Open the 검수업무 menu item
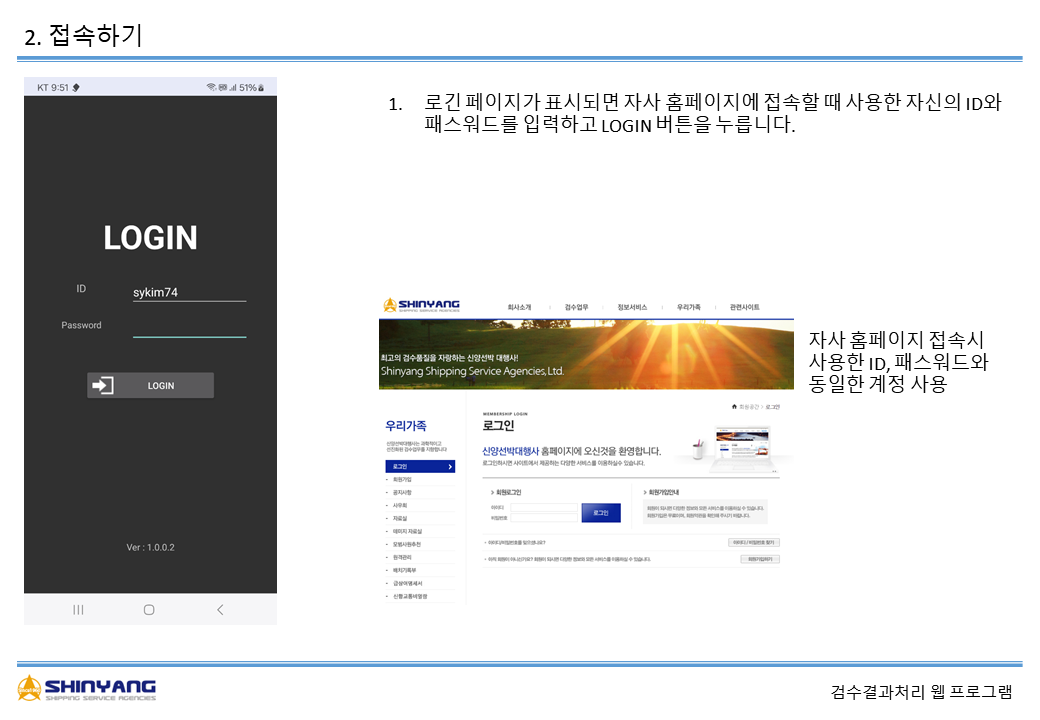Image resolution: width=1040 pixels, height=720 pixels. pos(576,307)
